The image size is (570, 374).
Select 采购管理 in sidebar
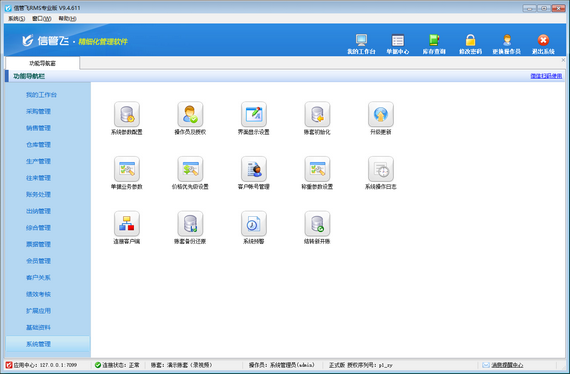[38, 111]
